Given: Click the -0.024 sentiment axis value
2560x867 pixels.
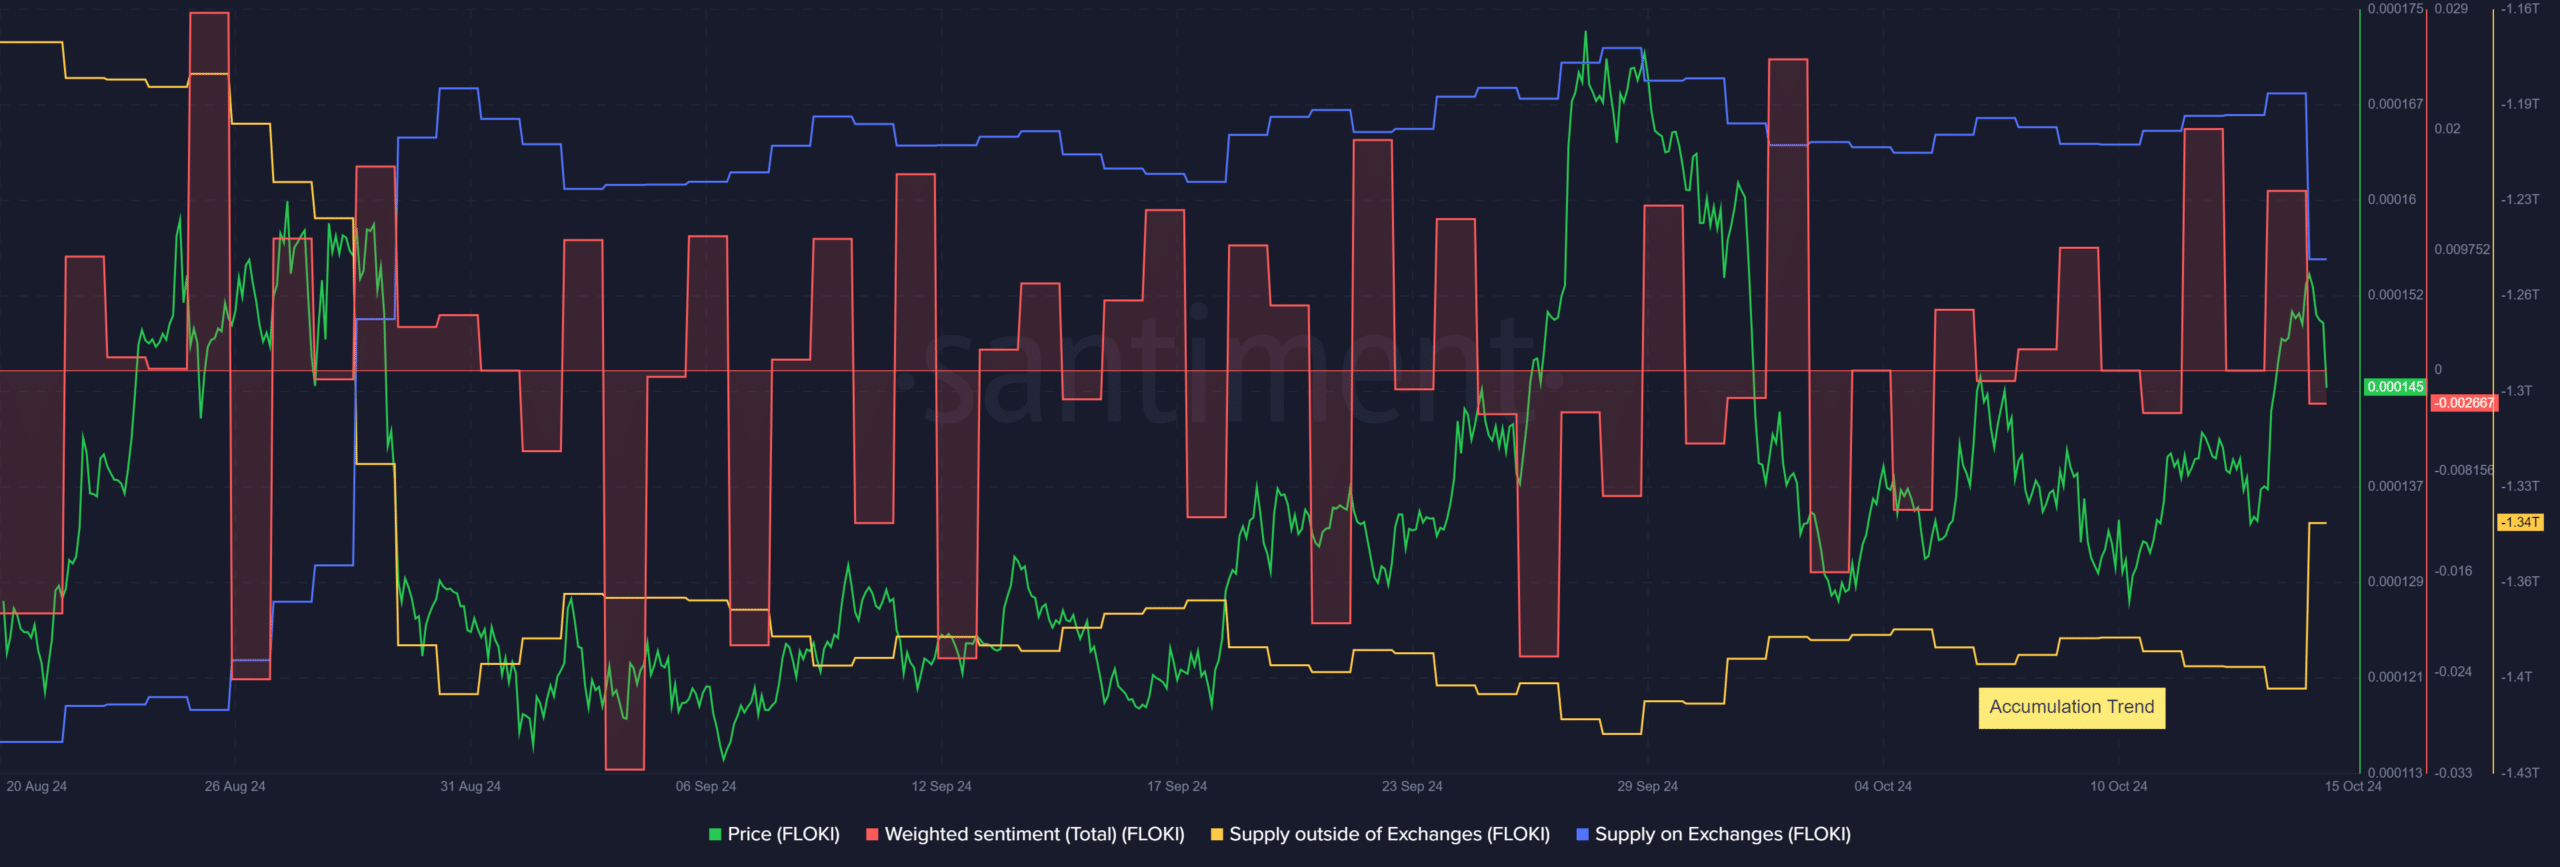Looking at the screenshot, I should [2453, 671].
